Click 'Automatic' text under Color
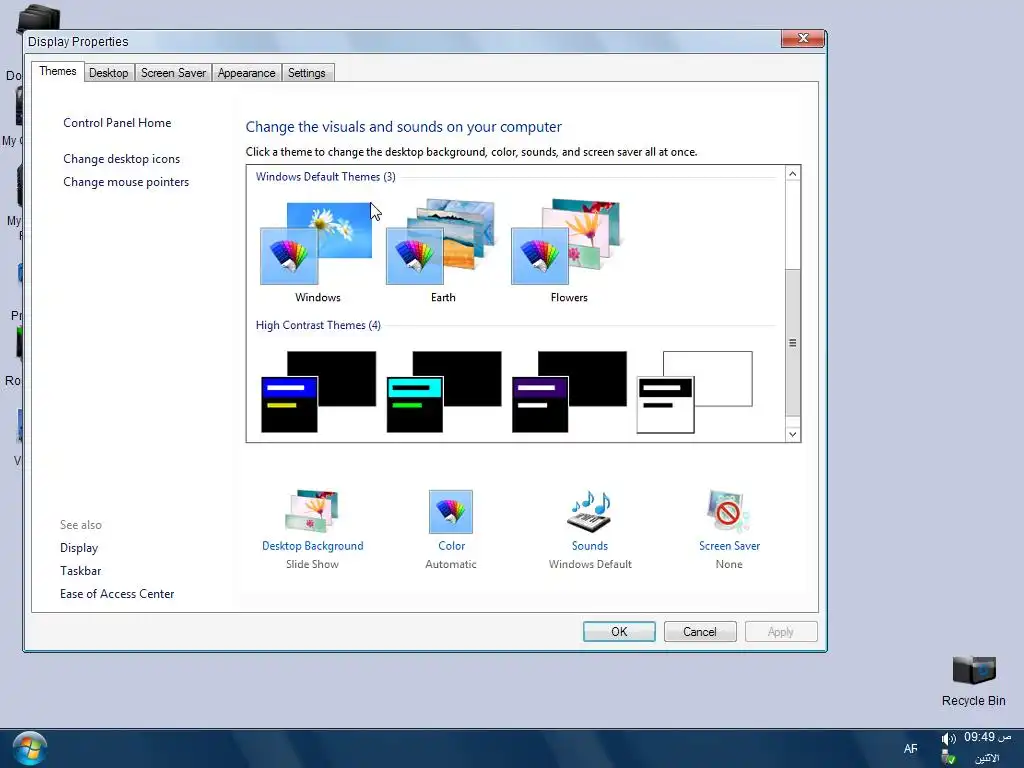 451,564
